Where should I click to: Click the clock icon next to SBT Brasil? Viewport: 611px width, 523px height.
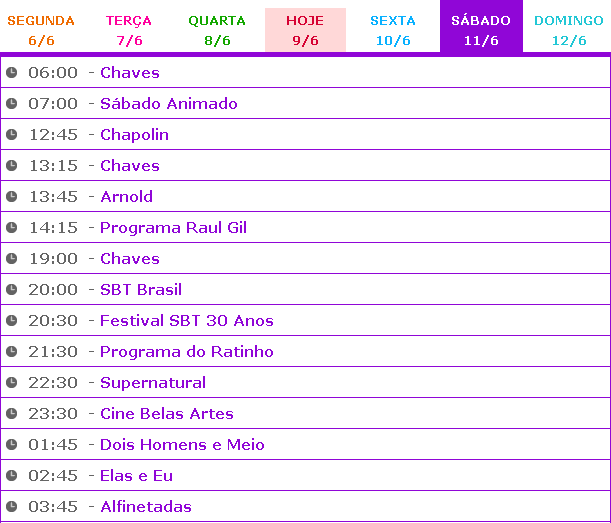click(x=12, y=290)
